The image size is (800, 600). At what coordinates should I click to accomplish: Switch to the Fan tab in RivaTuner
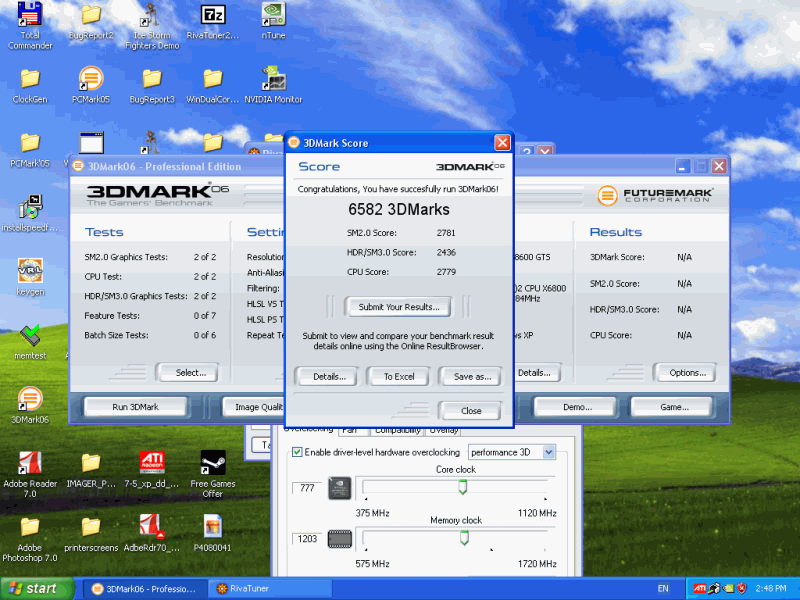click(x=352, y=431)
